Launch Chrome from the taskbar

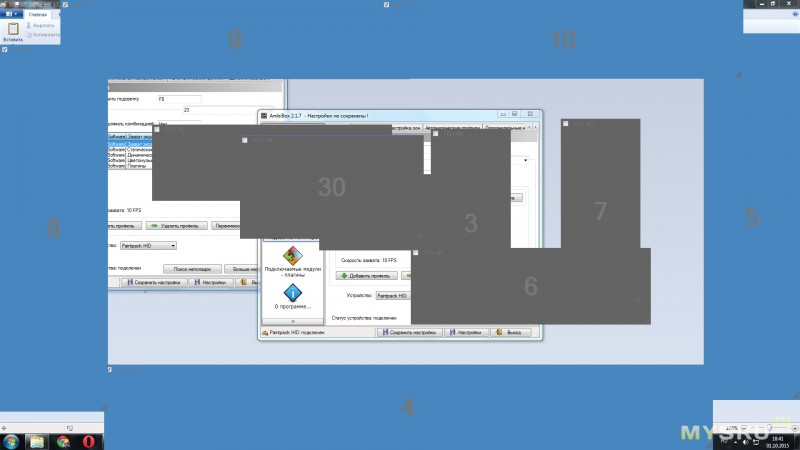[63, 441]
